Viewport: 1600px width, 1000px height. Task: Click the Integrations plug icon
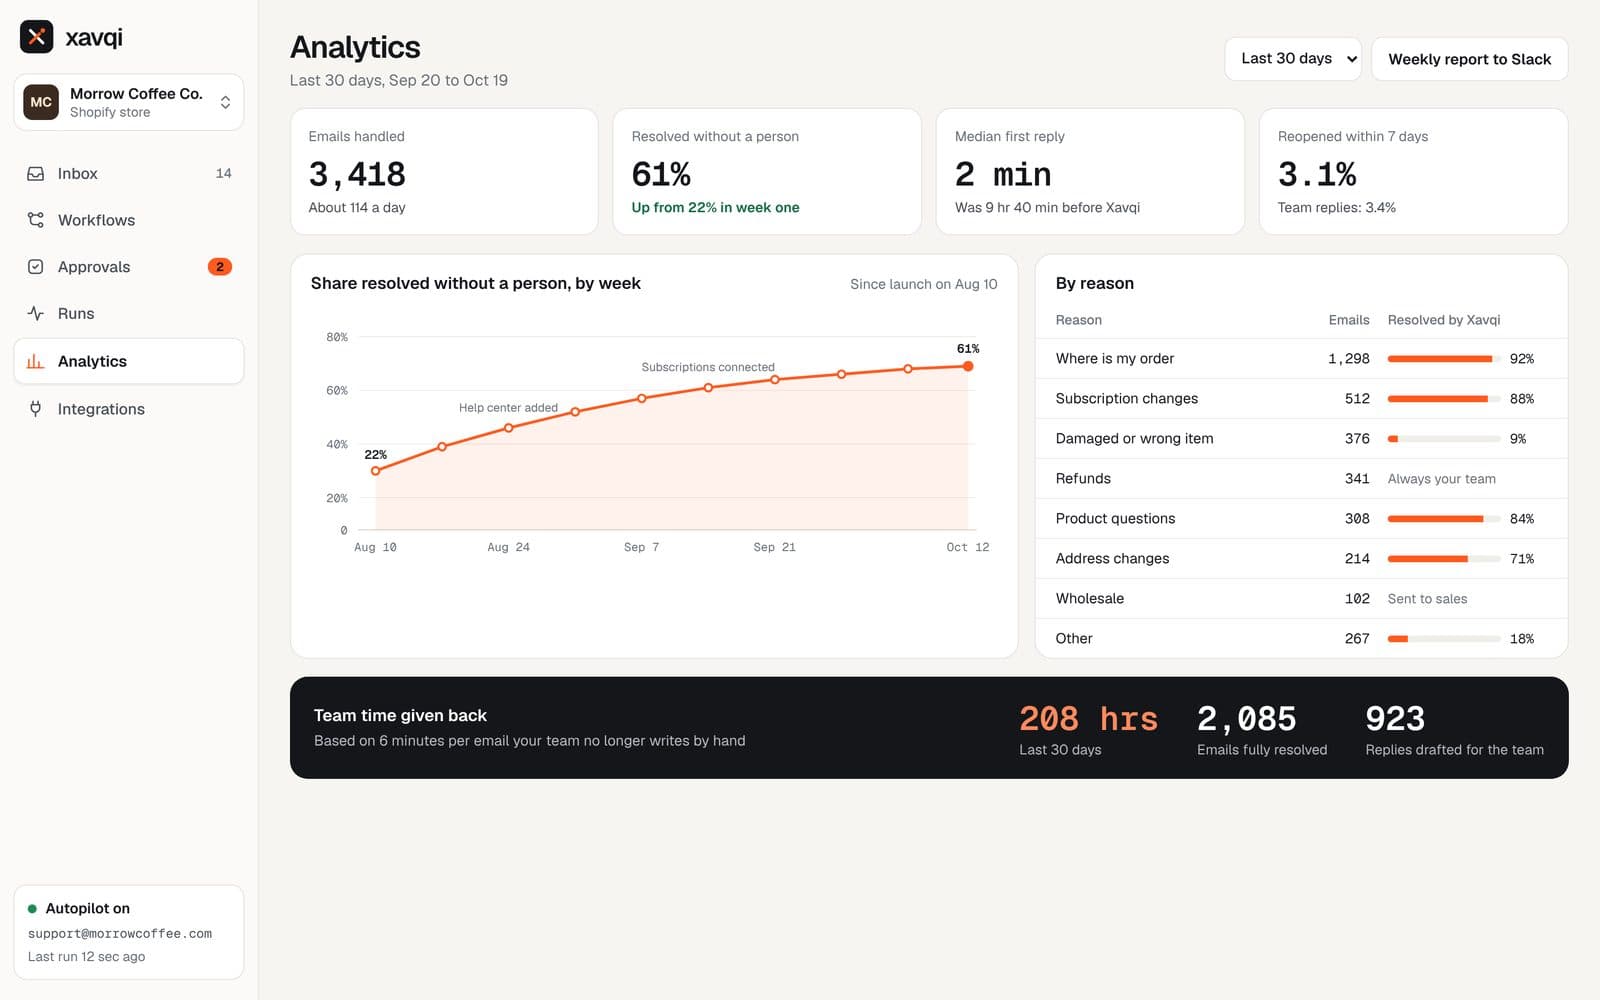tap(36, 409)
